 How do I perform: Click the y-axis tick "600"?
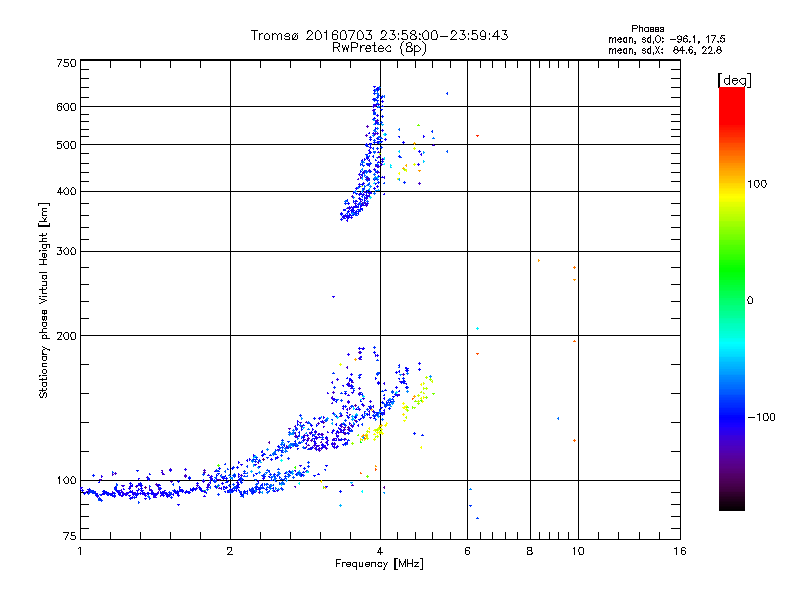click(66, 107)
